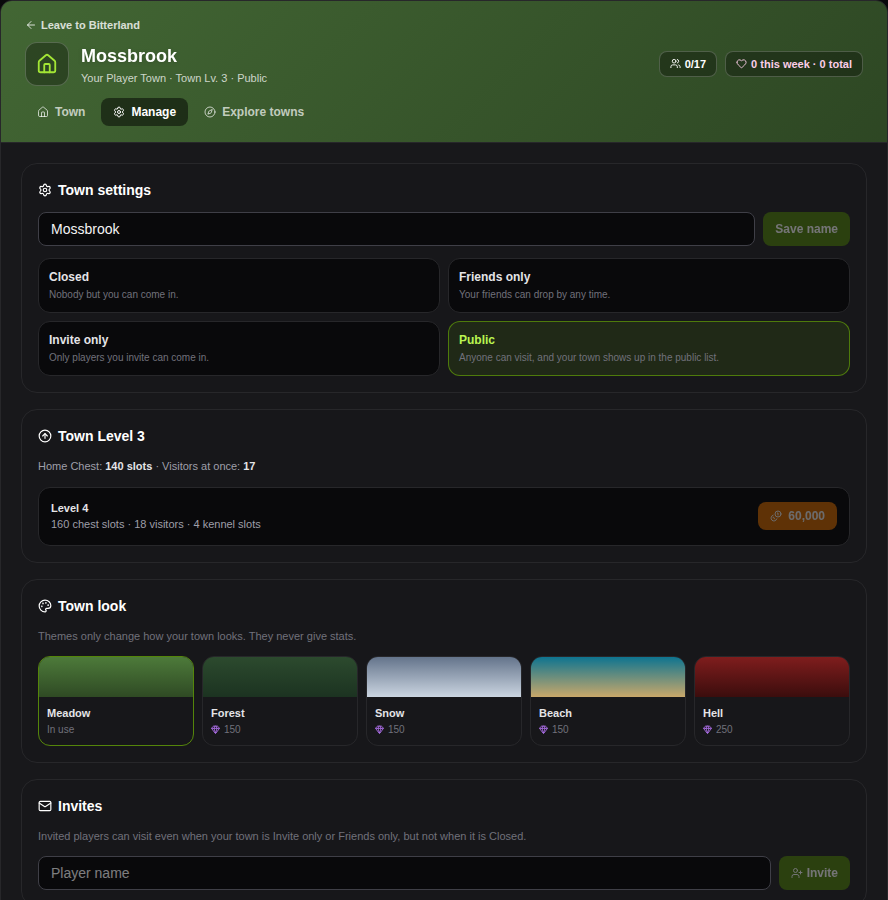Go back via Leave to Bitterland

coord(83,25)
